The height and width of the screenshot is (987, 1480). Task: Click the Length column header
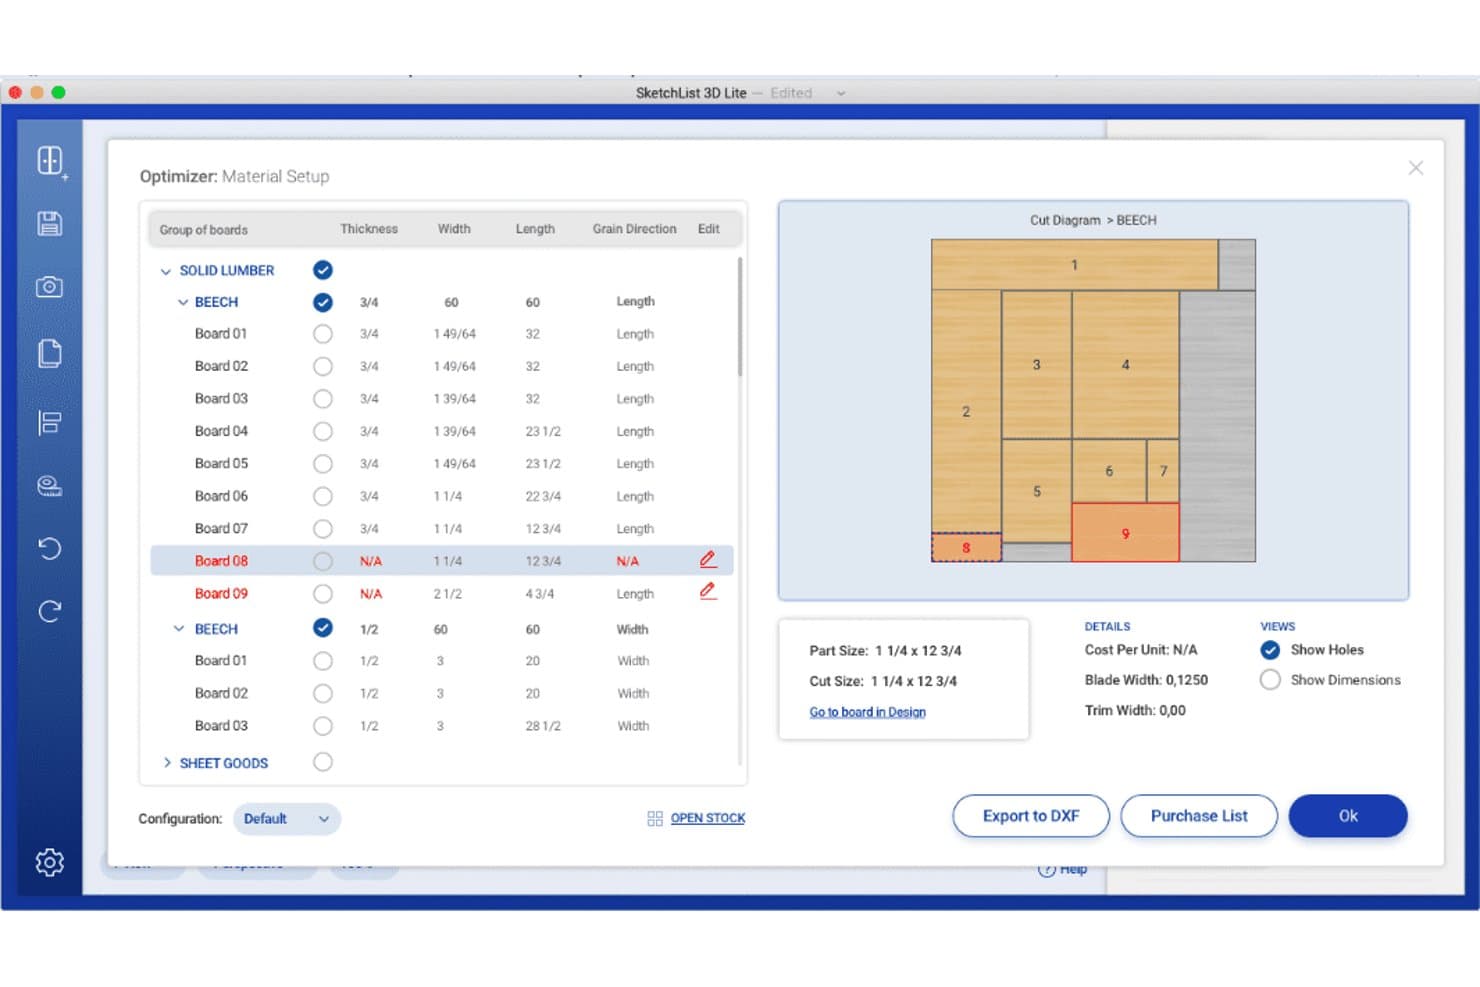coord(535,229)
